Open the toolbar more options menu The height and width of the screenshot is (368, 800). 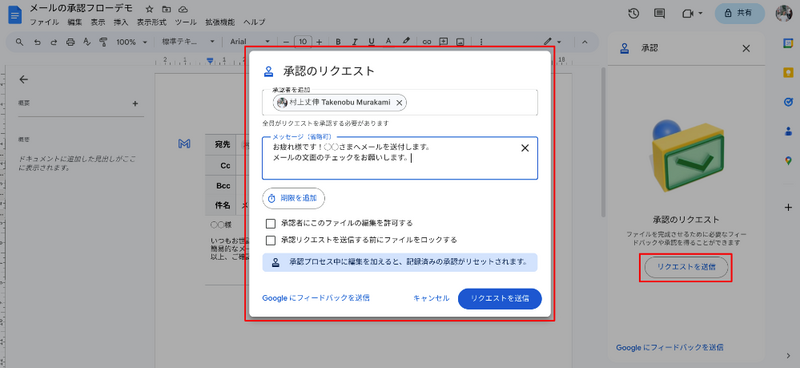pyautogui.click(x=481, y=42)
